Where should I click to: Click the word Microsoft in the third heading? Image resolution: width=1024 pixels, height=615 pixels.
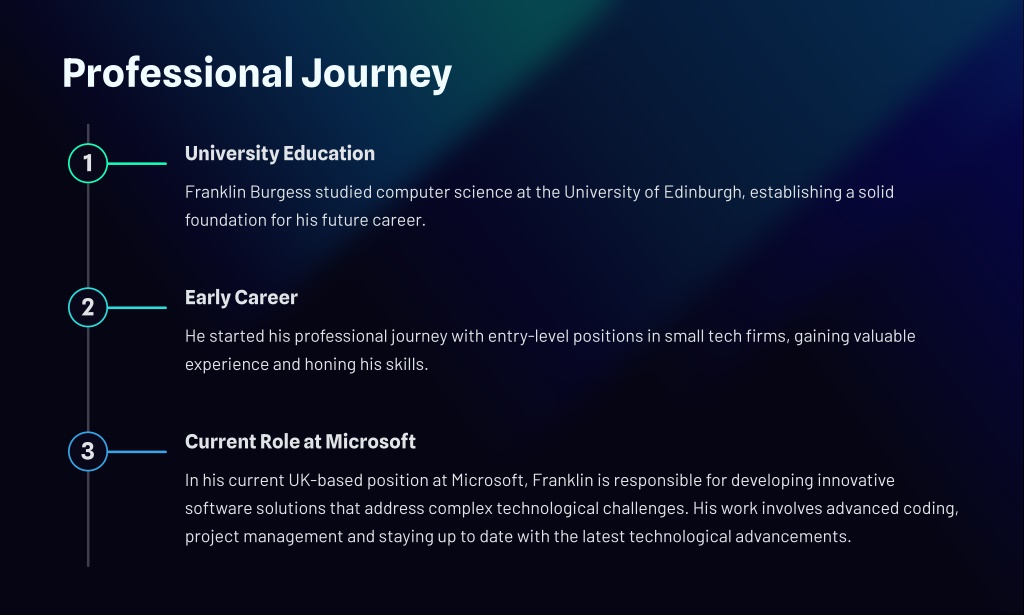[x=370, y=441]
